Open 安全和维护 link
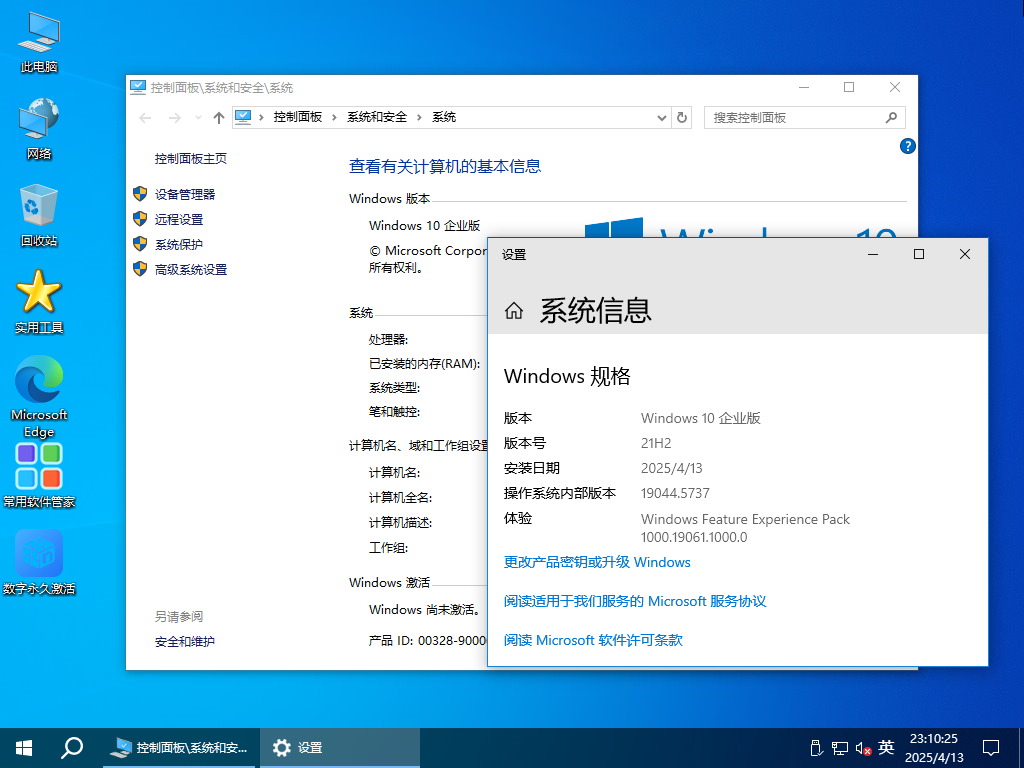This screenshot has width=1024, height=768. (x=185, y=642)
